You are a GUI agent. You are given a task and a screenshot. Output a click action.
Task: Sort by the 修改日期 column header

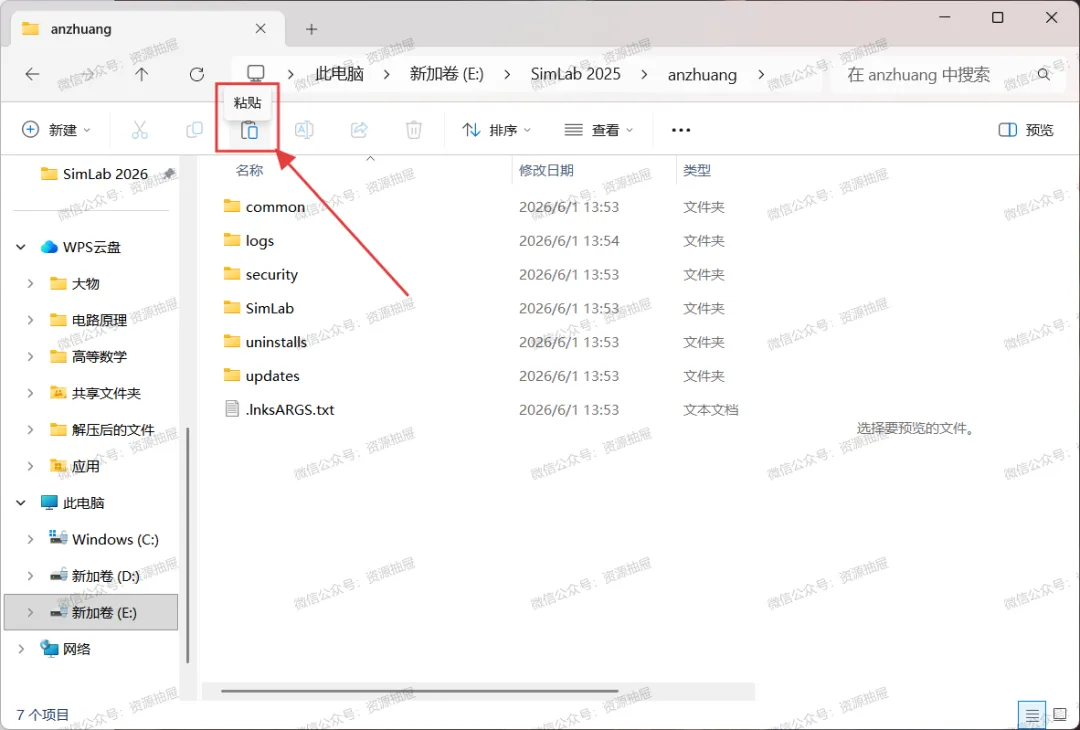(546, 170)
